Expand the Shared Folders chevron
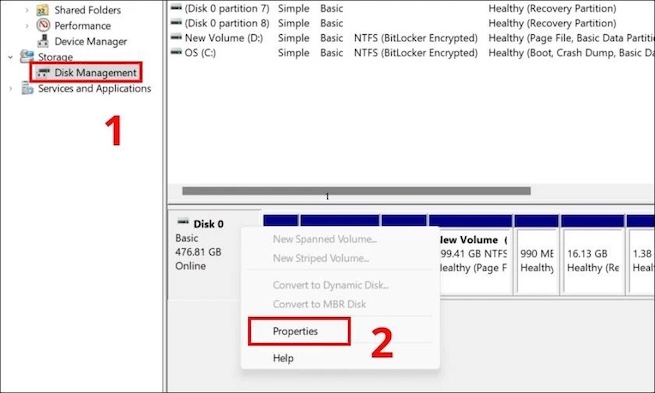655x393 pixels. tap(27, 10)
